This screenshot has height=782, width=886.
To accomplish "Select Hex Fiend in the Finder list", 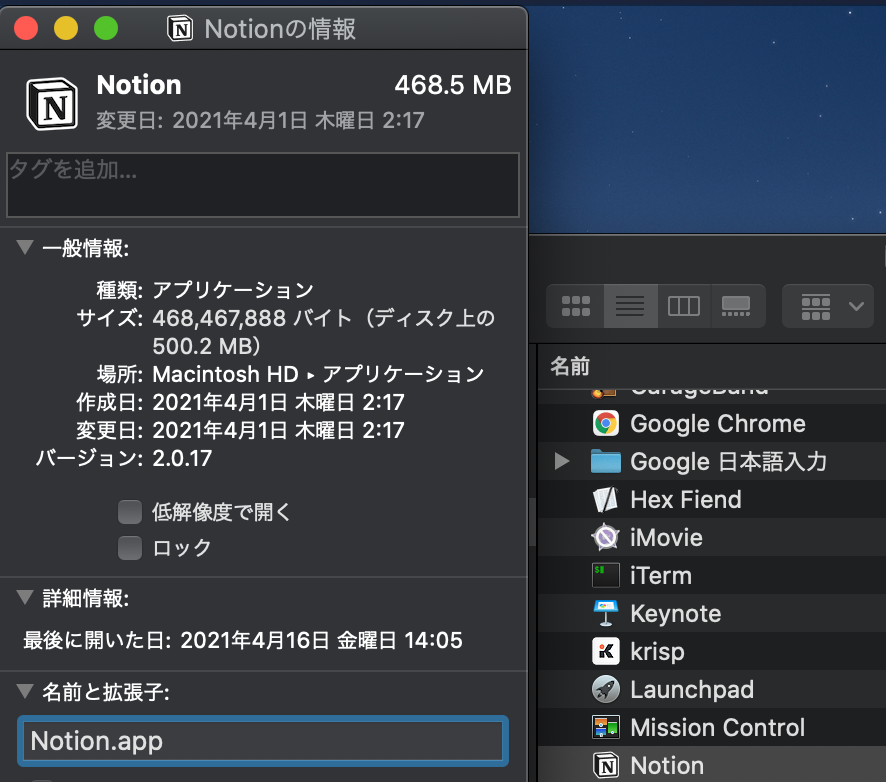I will [685, 499].
